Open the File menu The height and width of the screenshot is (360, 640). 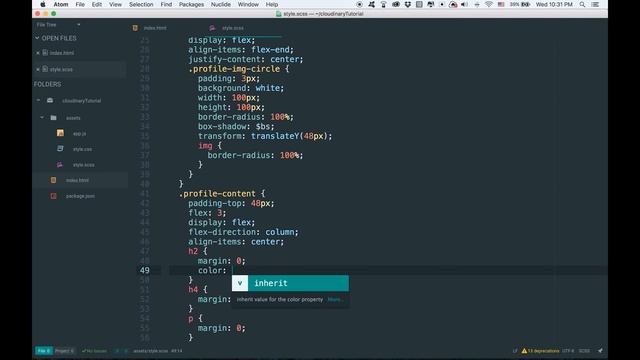point(80,4)
